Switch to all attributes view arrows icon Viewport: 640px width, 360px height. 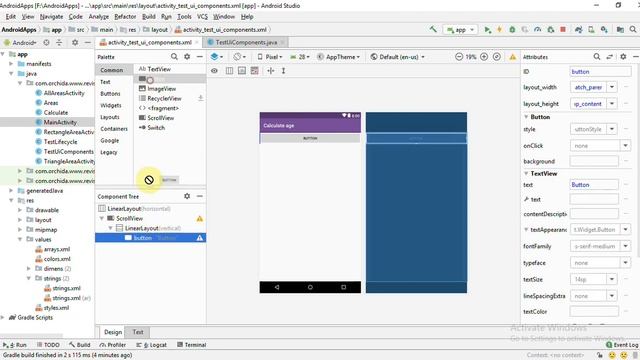[x=609, y=57]
